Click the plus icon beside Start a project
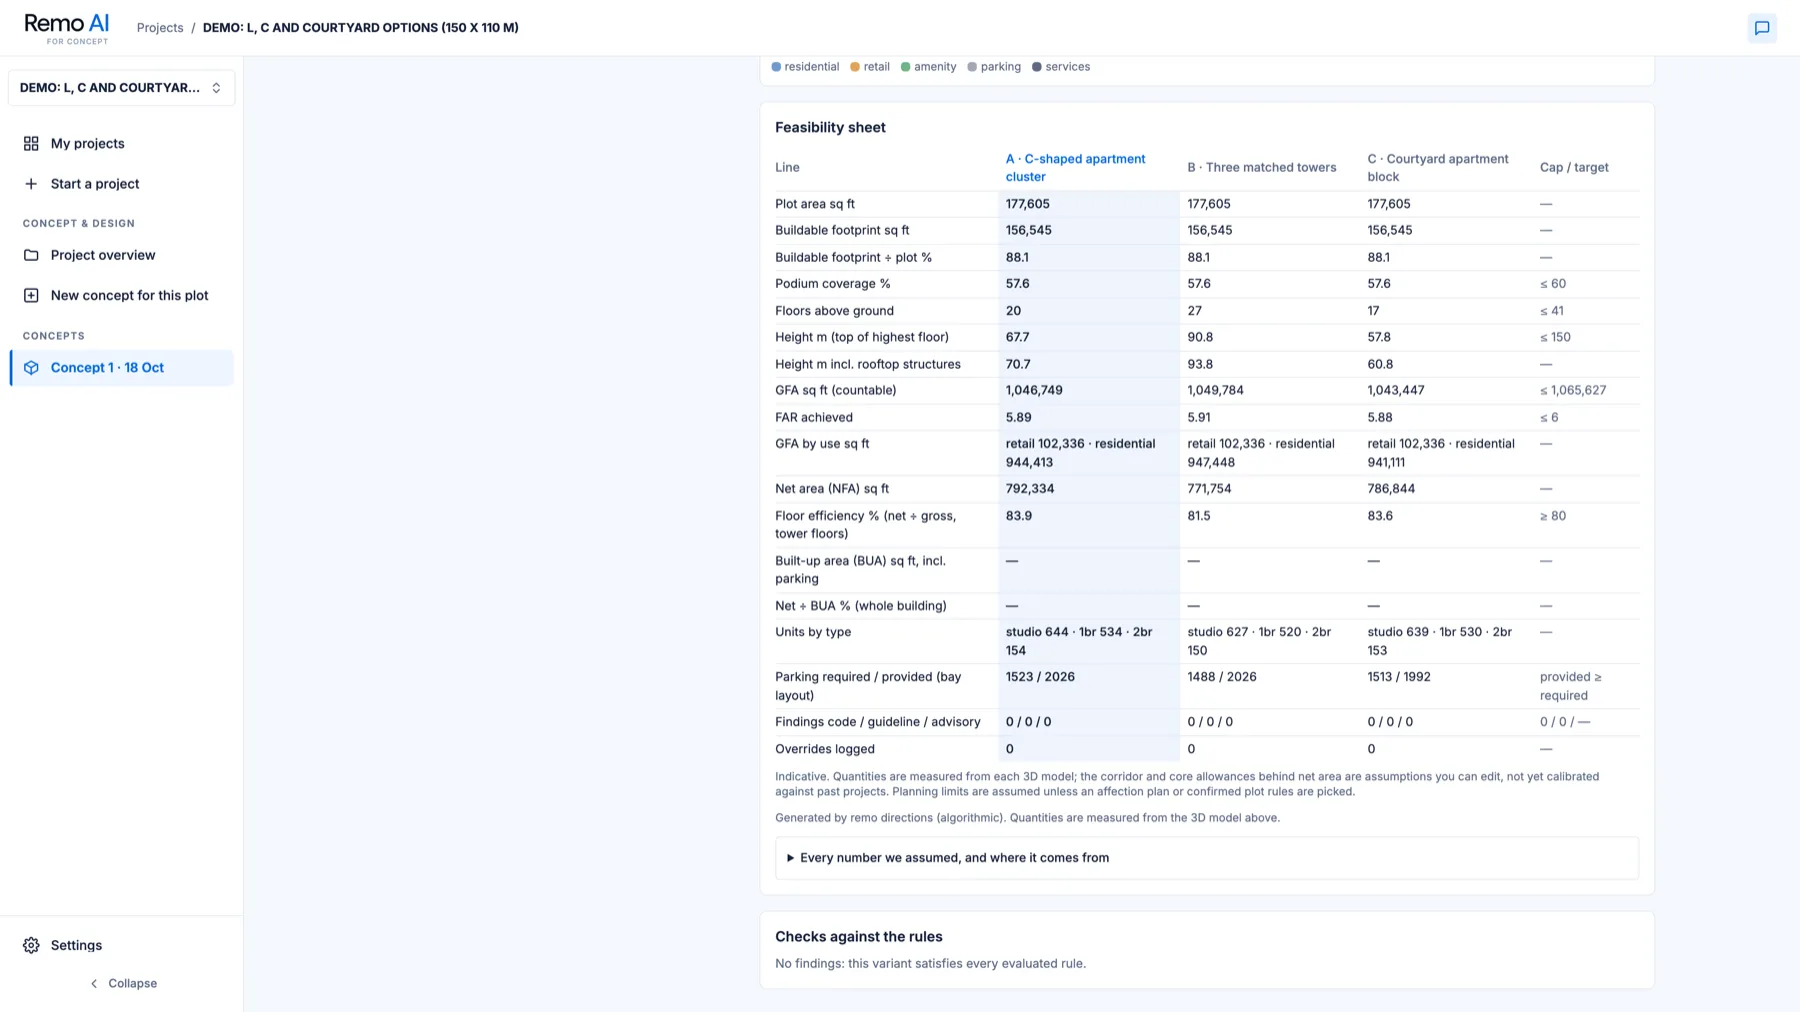 (x=31, y=184)
